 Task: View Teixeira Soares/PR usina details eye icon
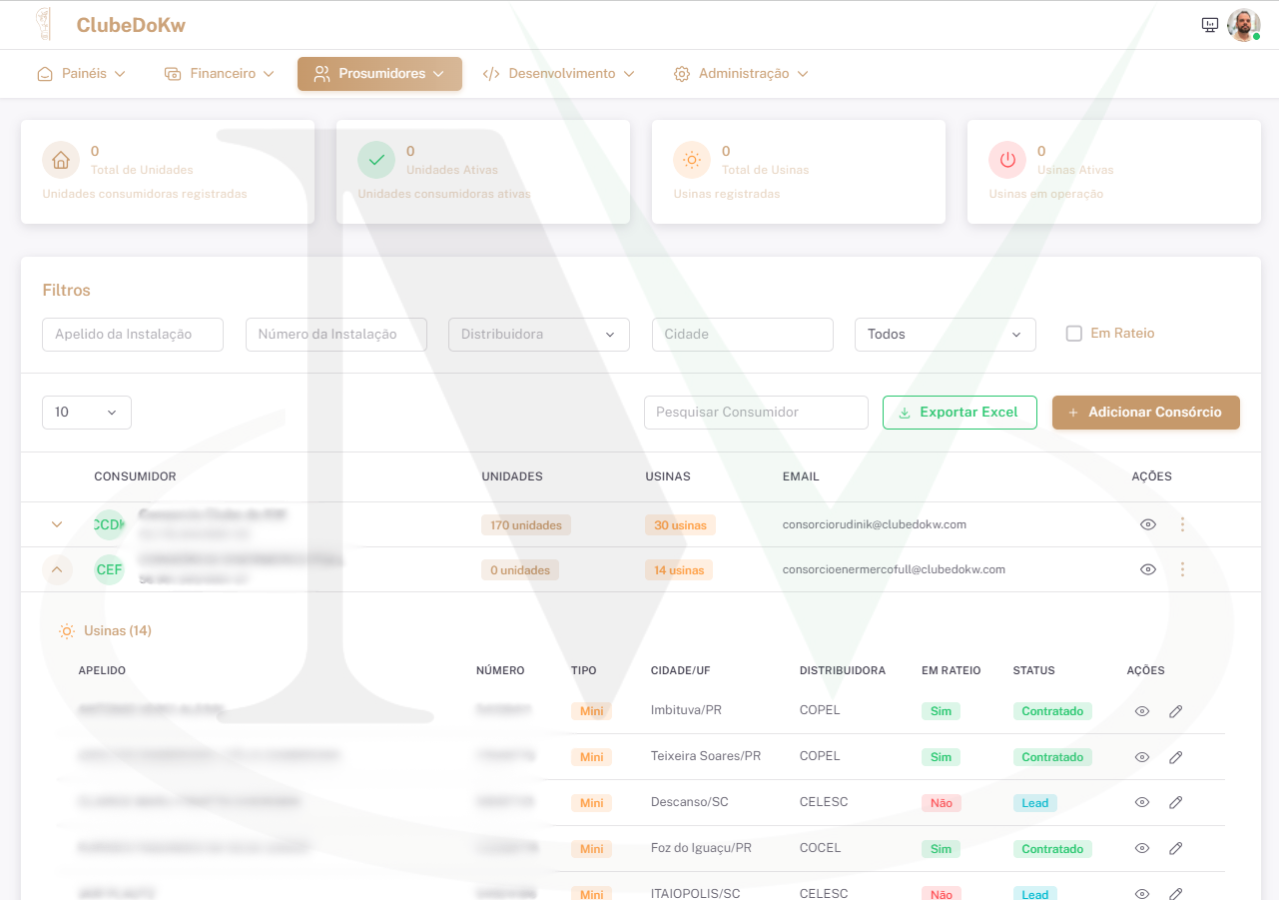tap(1142, 757)
